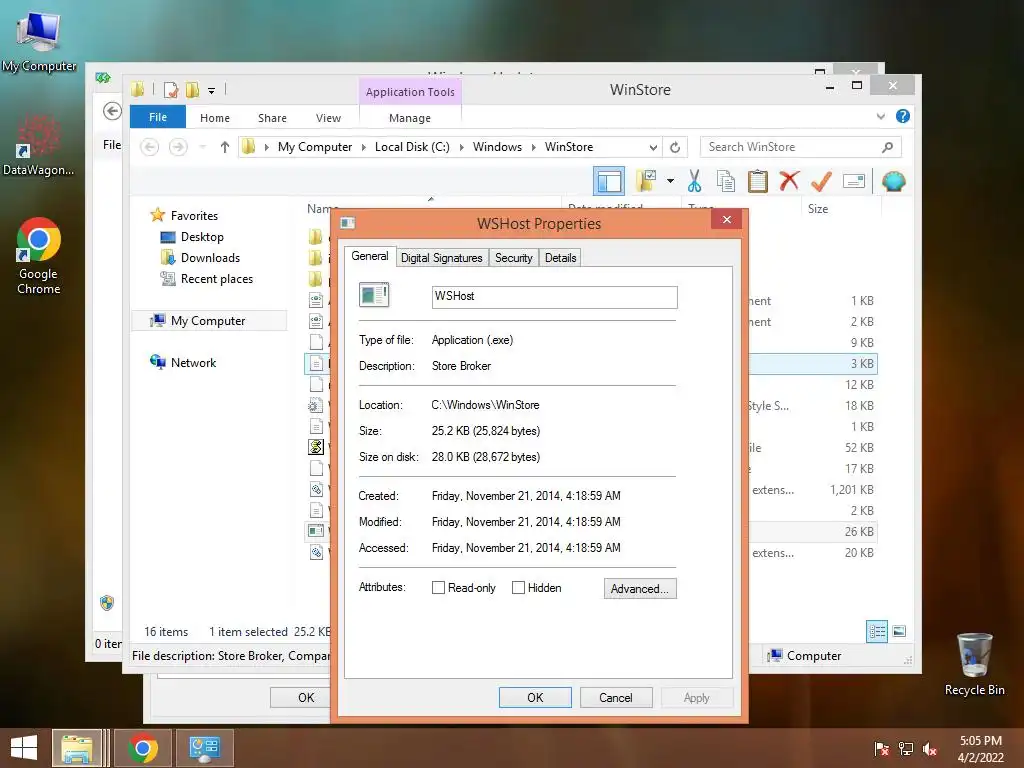Expand the chevron after Local Disk (C:)
Image resolution: width=1024 pixels, height=768 pixels.
click(461, 148)
